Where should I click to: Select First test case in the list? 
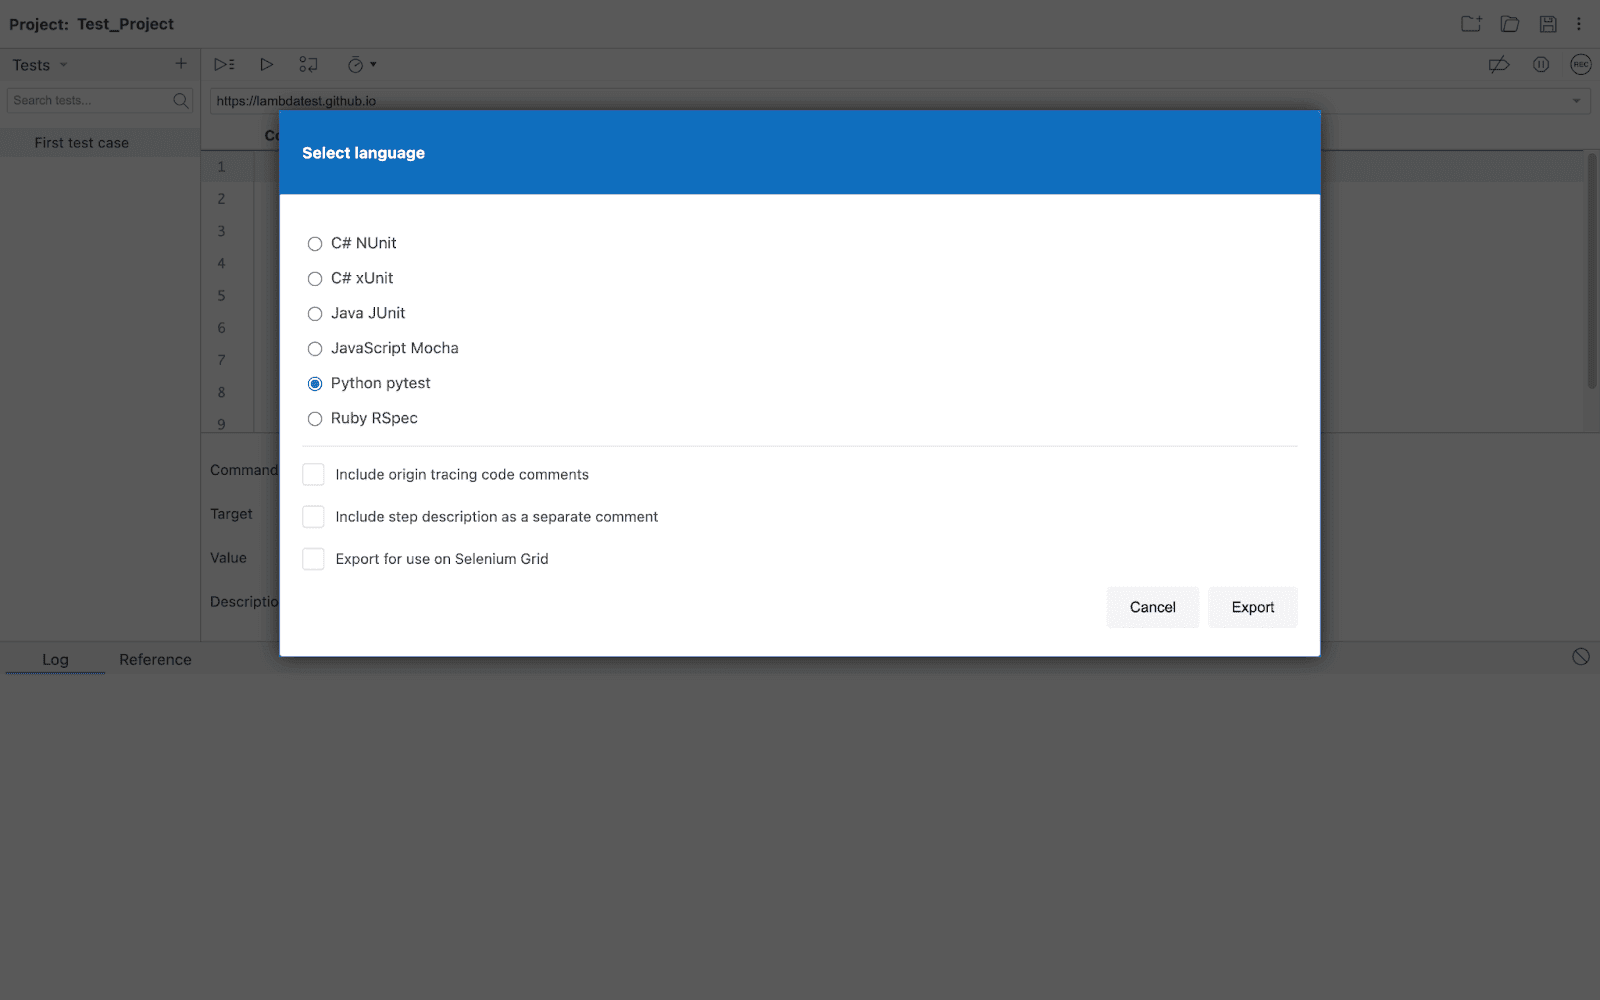(100, 143)
